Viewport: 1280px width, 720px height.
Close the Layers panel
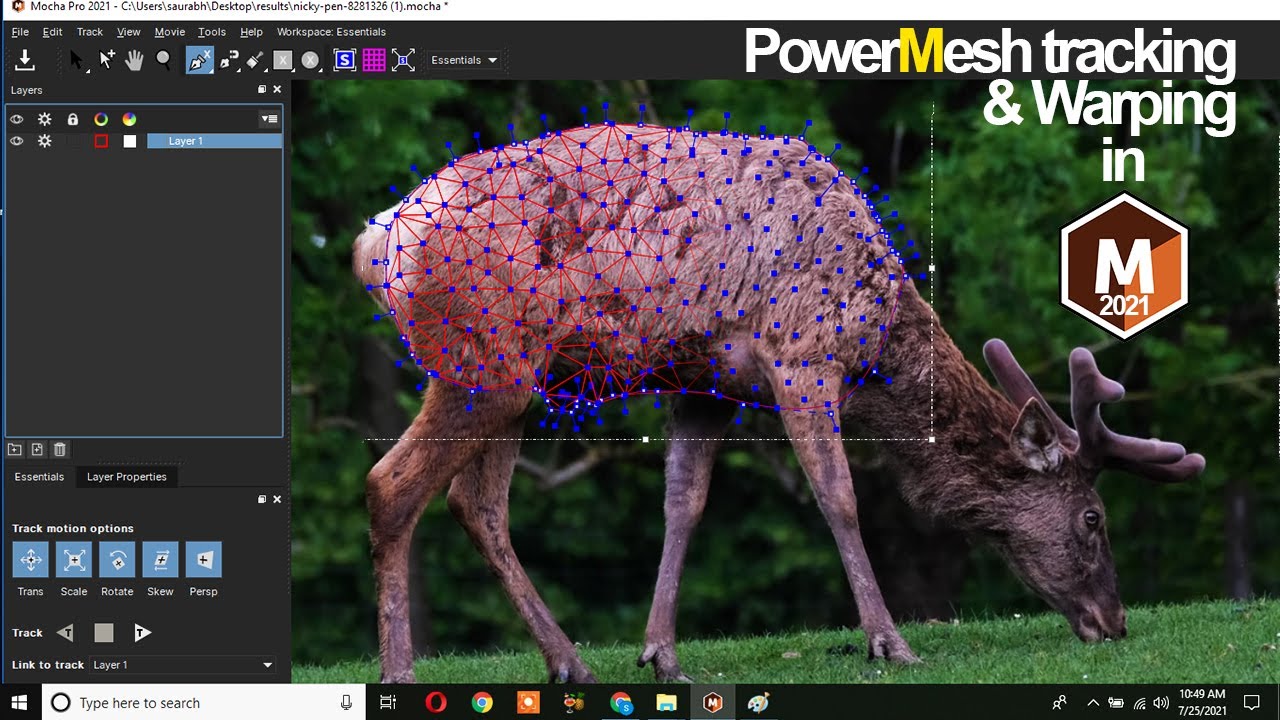pos(277,89)
